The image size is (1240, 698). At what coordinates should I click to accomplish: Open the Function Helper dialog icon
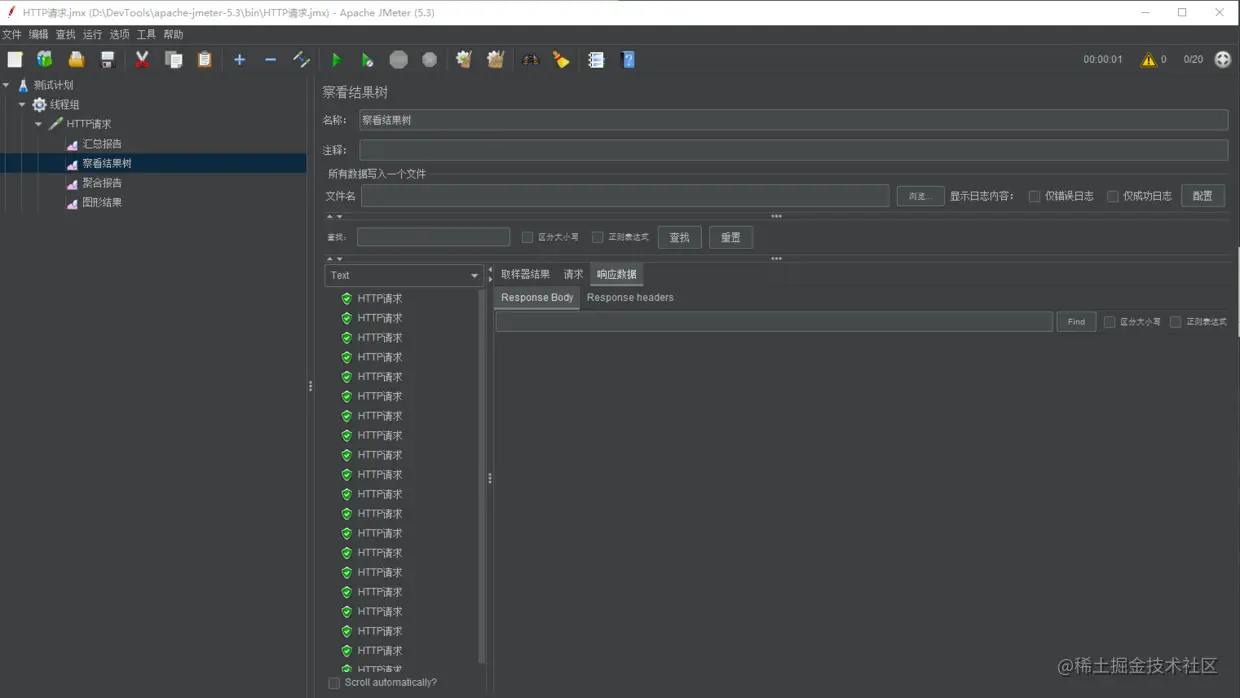pos(596,60)
